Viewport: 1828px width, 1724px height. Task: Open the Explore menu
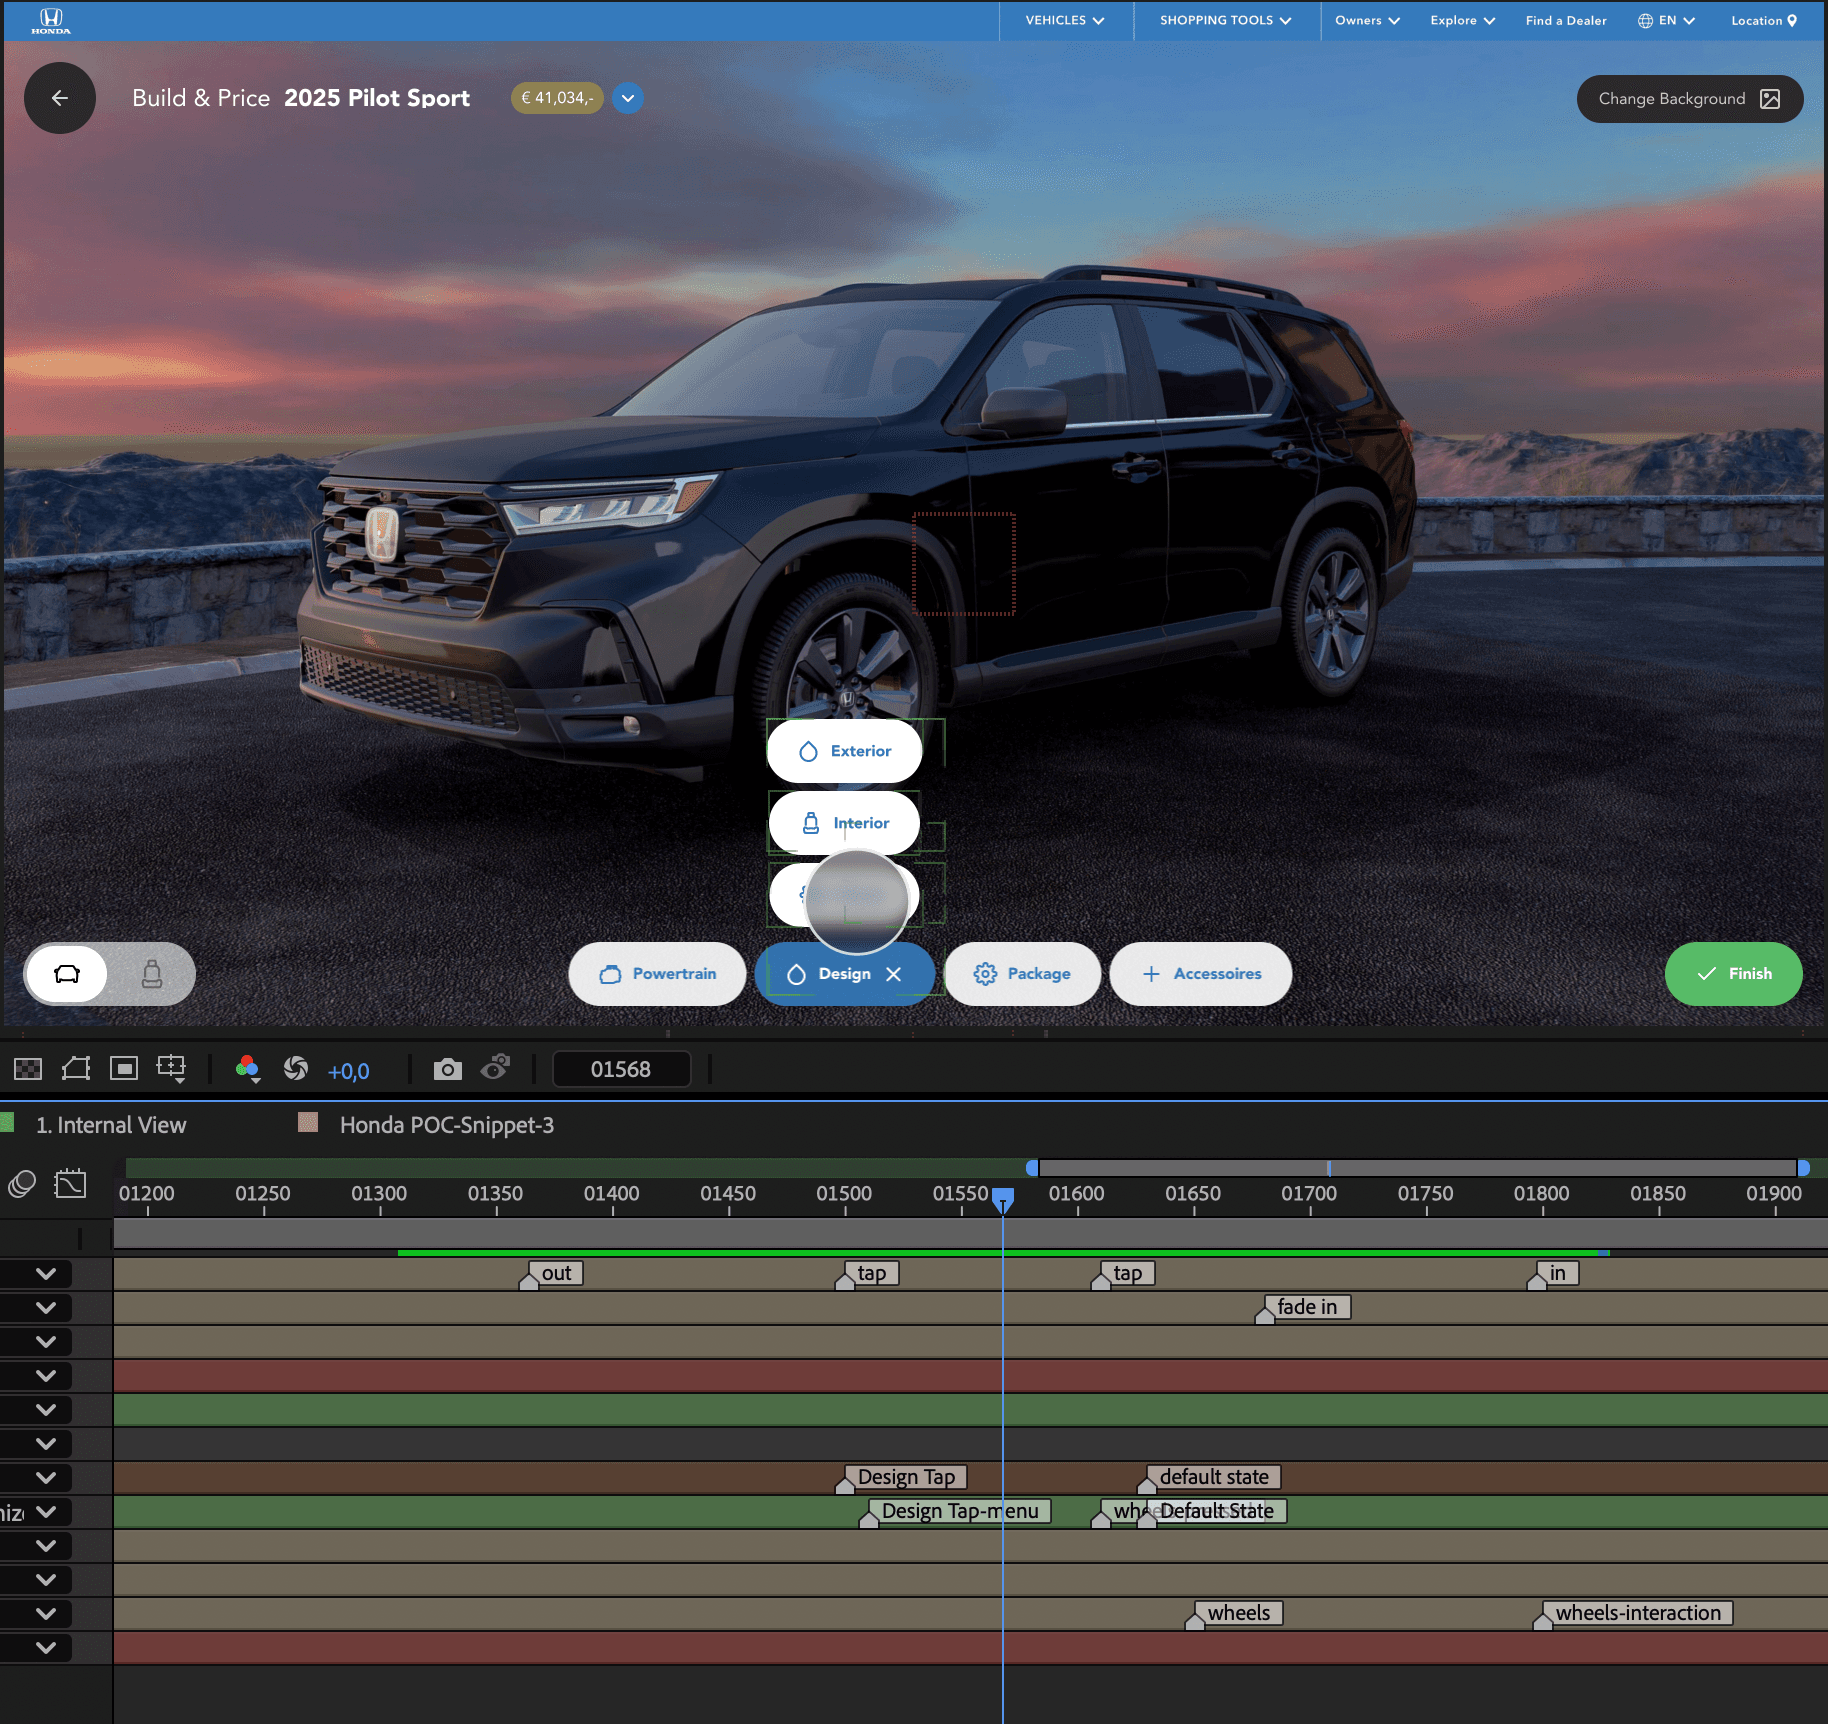point(1462,20)
